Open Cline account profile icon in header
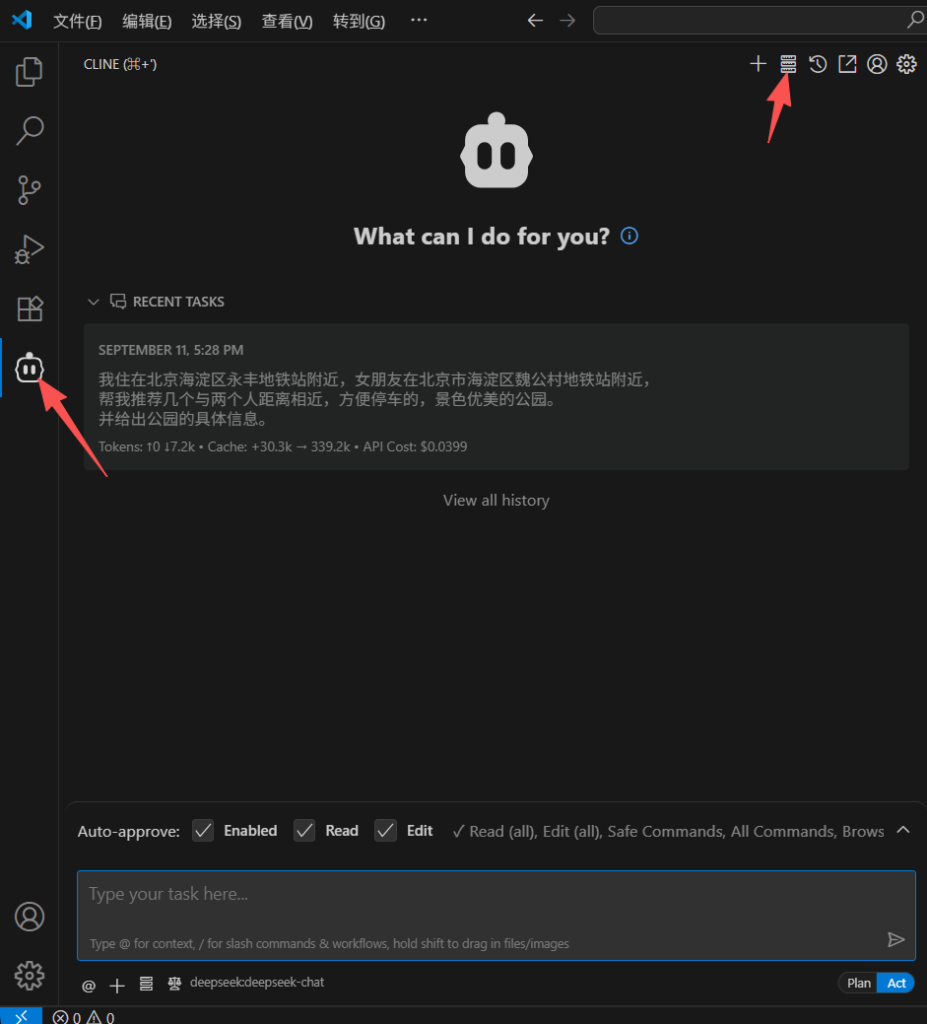 coord(877,64)
